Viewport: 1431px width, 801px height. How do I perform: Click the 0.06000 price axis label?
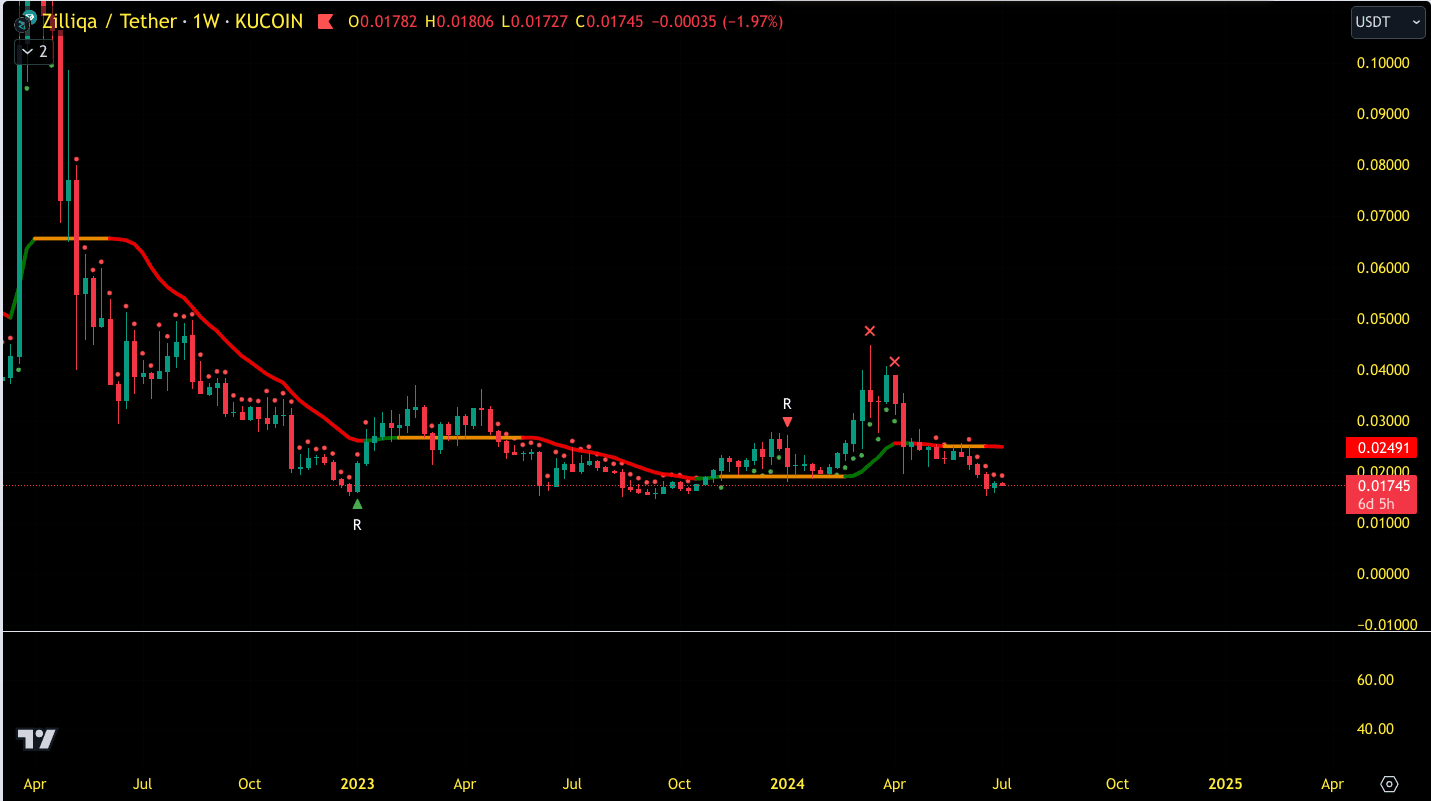click(x=1383, y=268)
